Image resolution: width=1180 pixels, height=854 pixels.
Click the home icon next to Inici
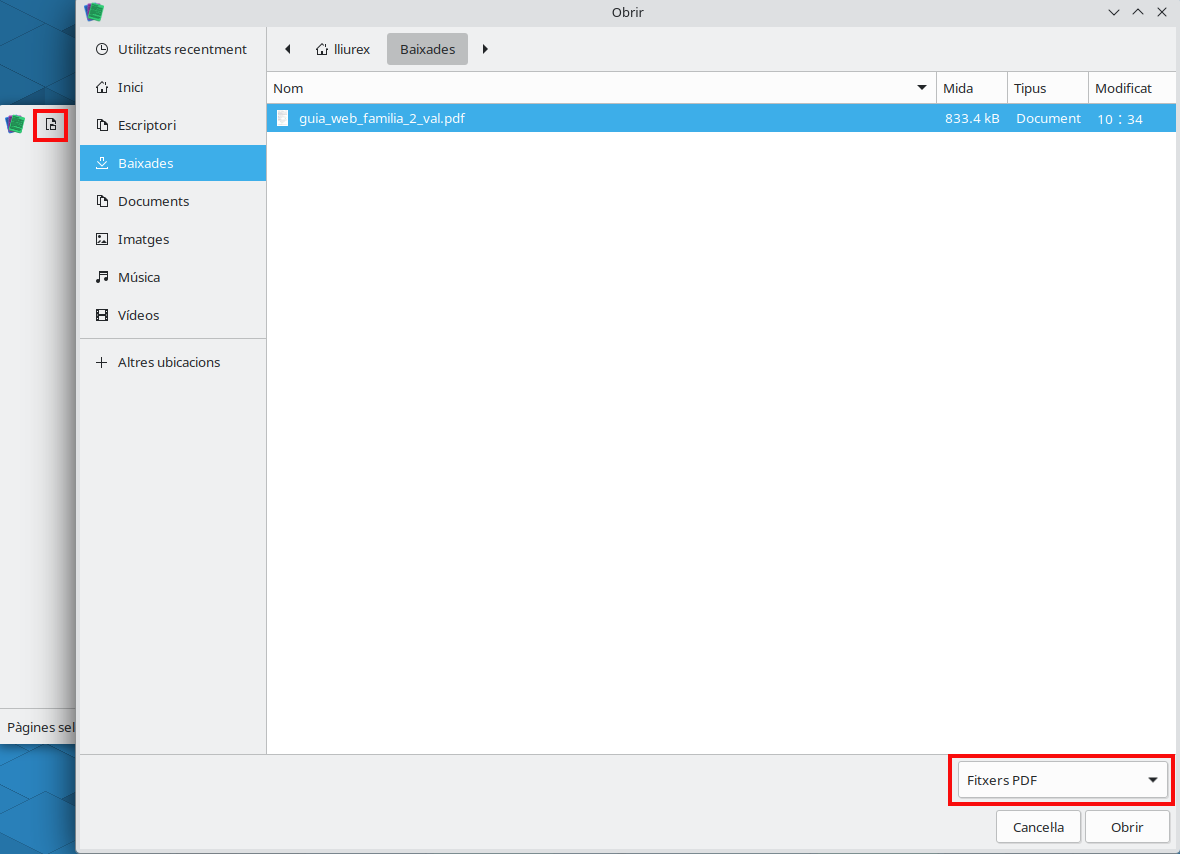click(x=102, y=87)
